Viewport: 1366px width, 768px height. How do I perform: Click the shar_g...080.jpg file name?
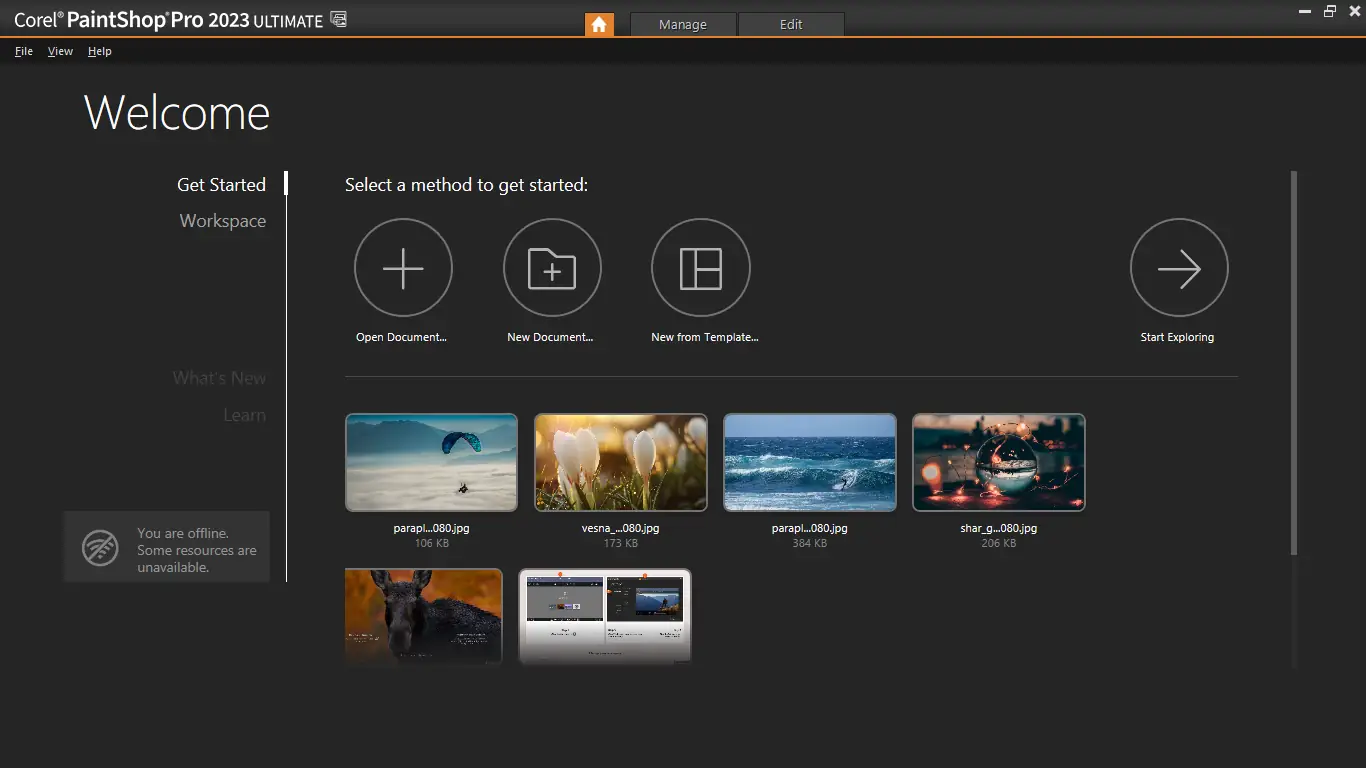tap(998, 528)
